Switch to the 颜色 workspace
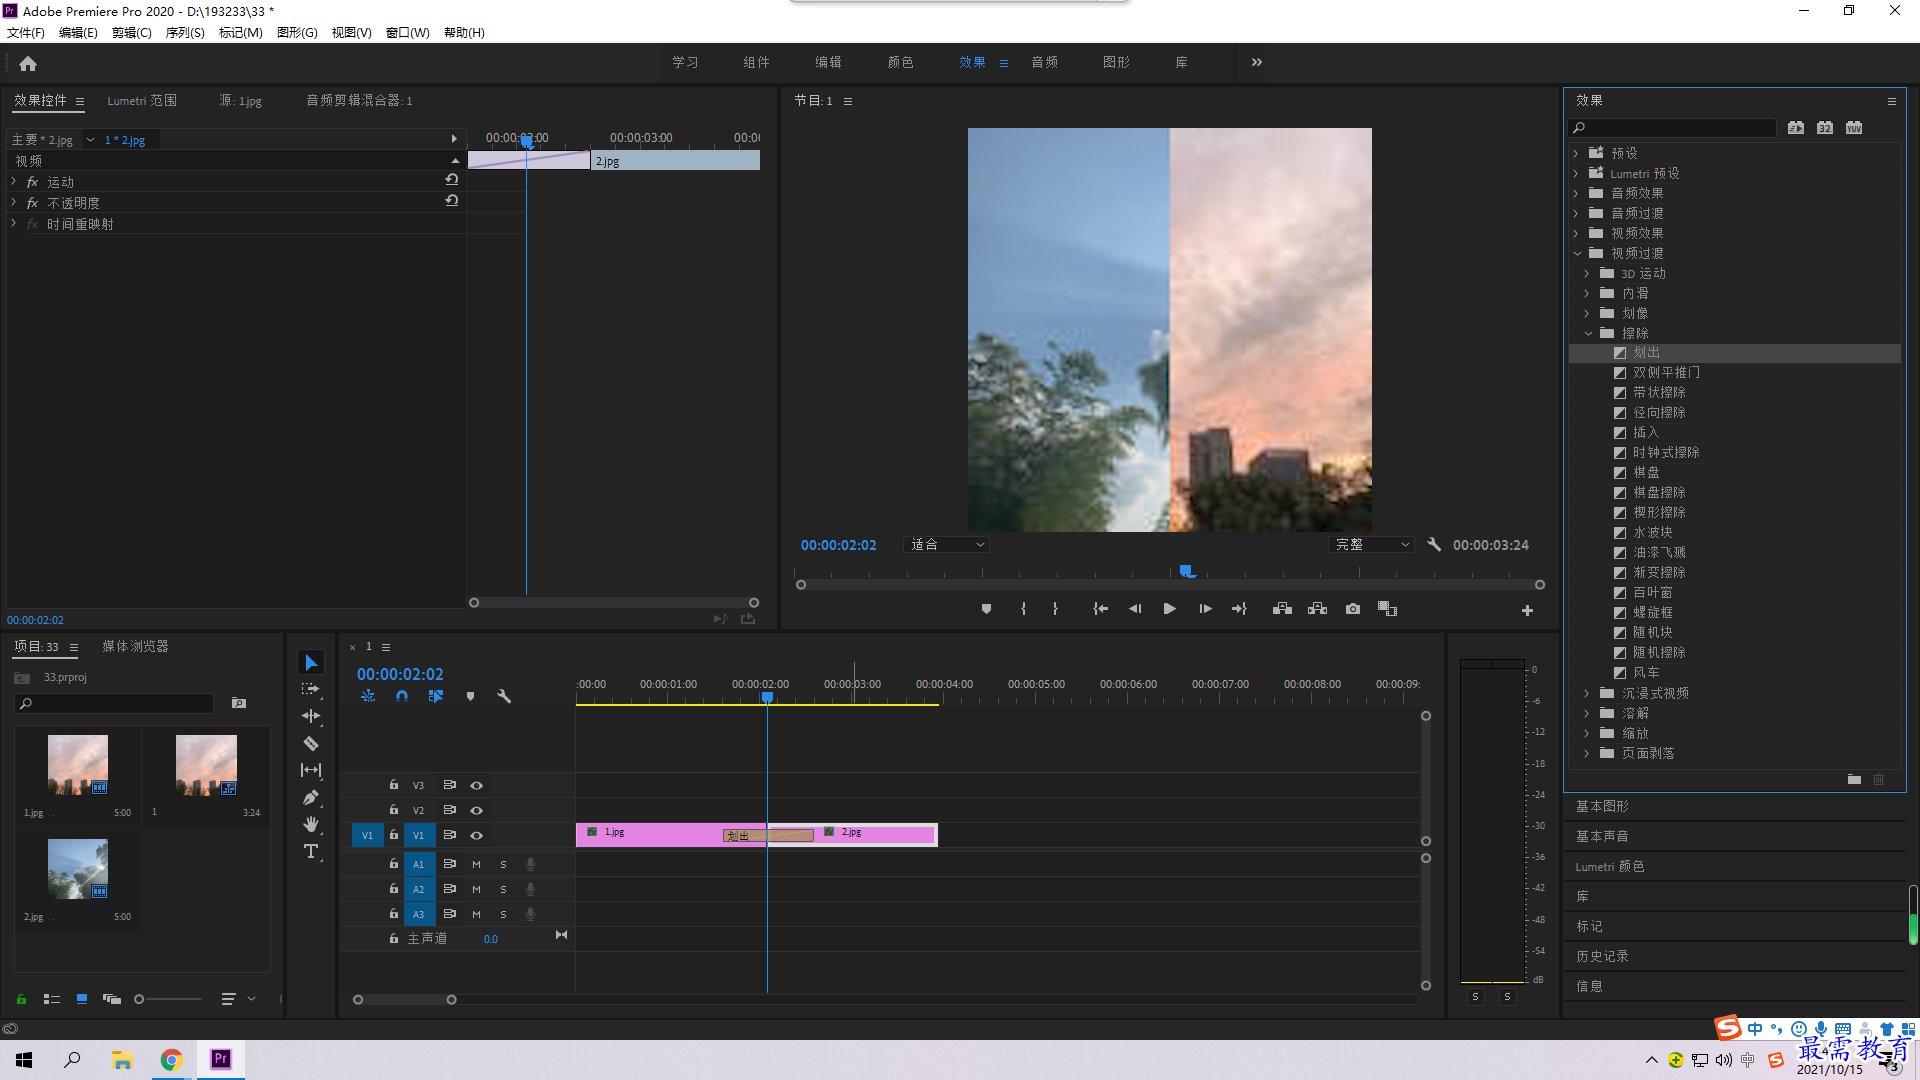The height and width of the screenshot is (1080, 1920). 900,62
